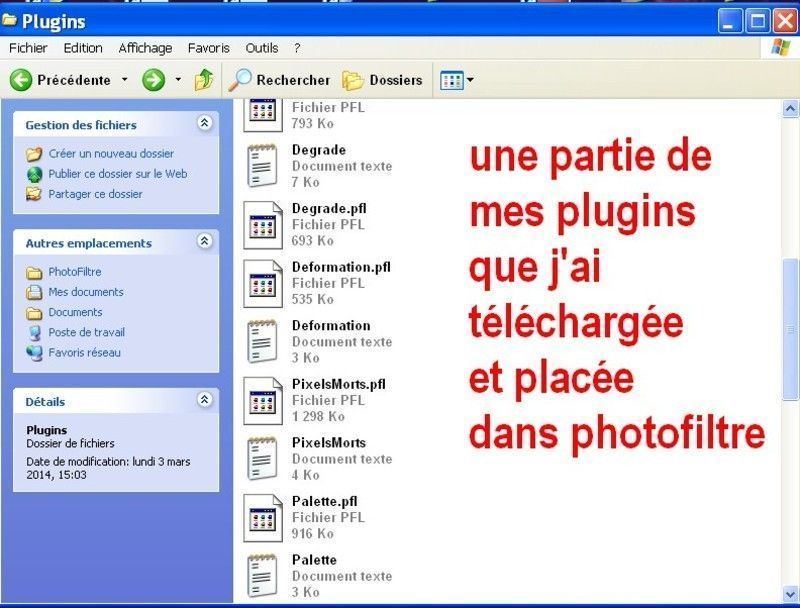
Task: Open the ? help menu
Action: point(297,48)
